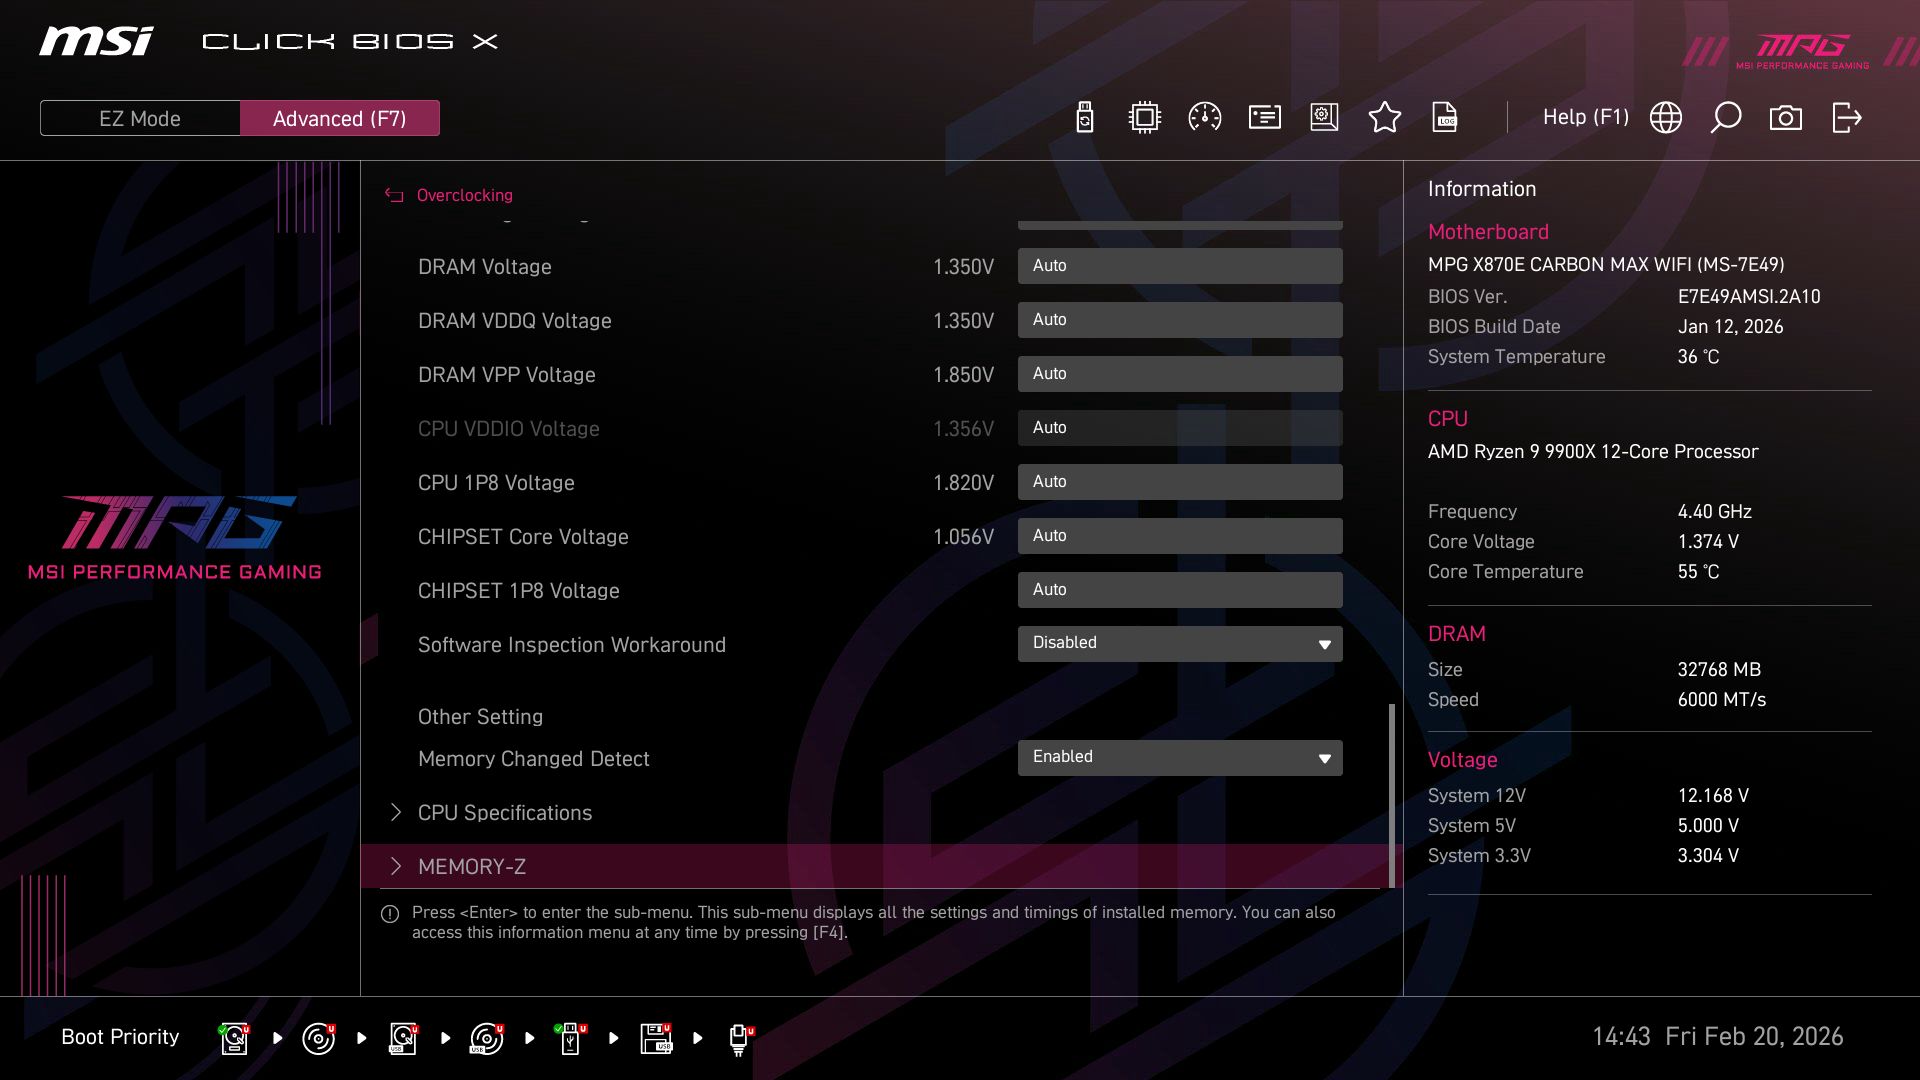Open the LOG file viewer icon
This screenshot has height=1080, width=1920.
pyautogui.click(x=1445, y=117)
